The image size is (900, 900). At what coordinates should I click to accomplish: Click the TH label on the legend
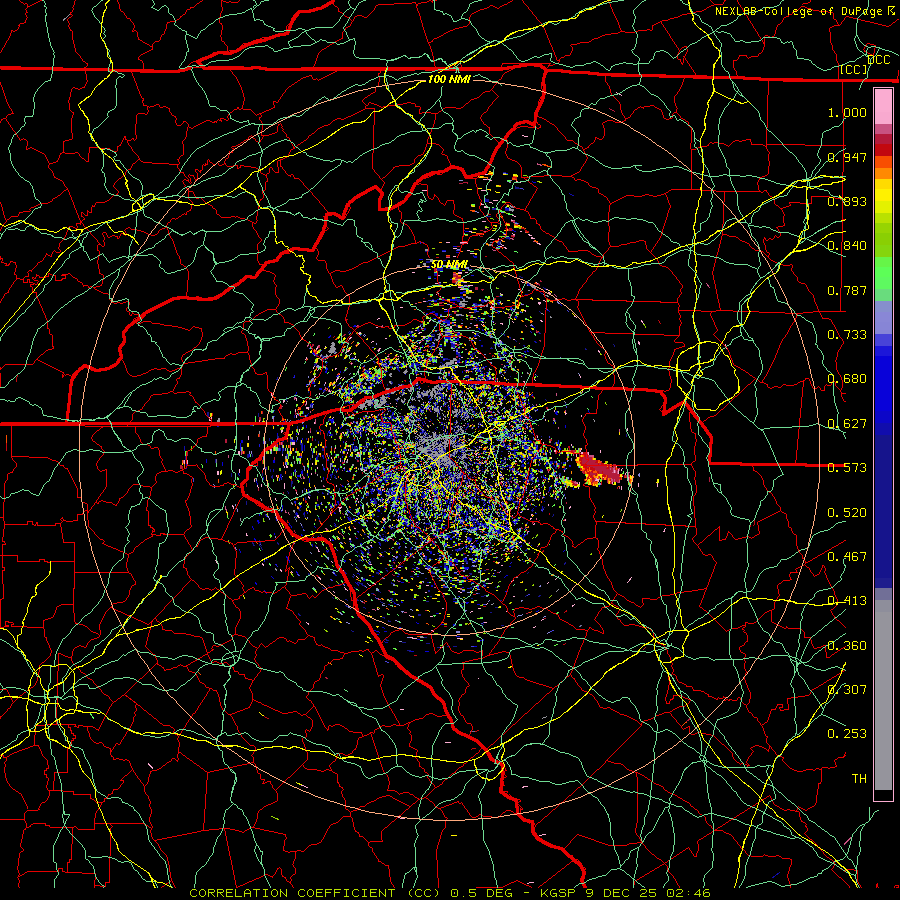pos(859,779)
